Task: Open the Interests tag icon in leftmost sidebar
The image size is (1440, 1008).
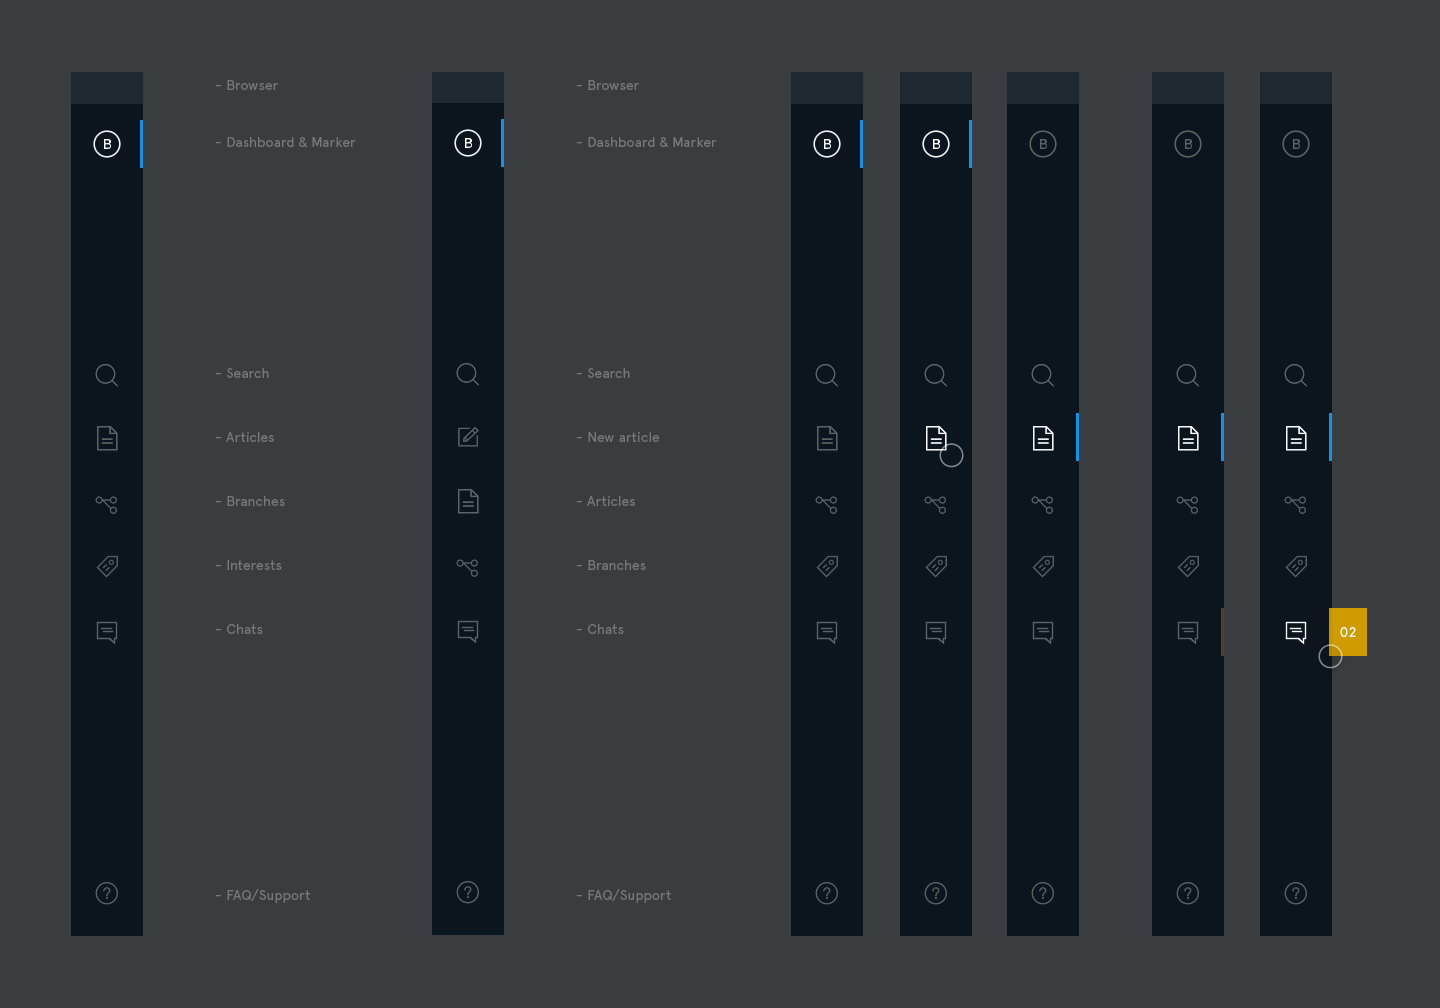Action: [107, 566]
